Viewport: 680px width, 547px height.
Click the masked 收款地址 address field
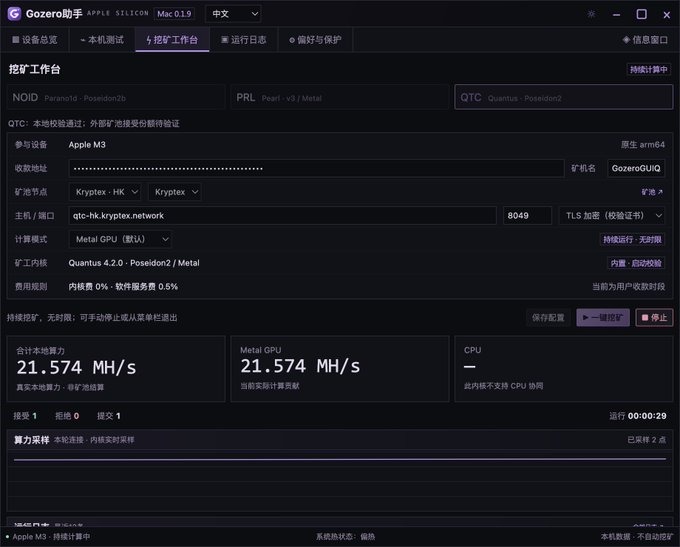[316, 168]
